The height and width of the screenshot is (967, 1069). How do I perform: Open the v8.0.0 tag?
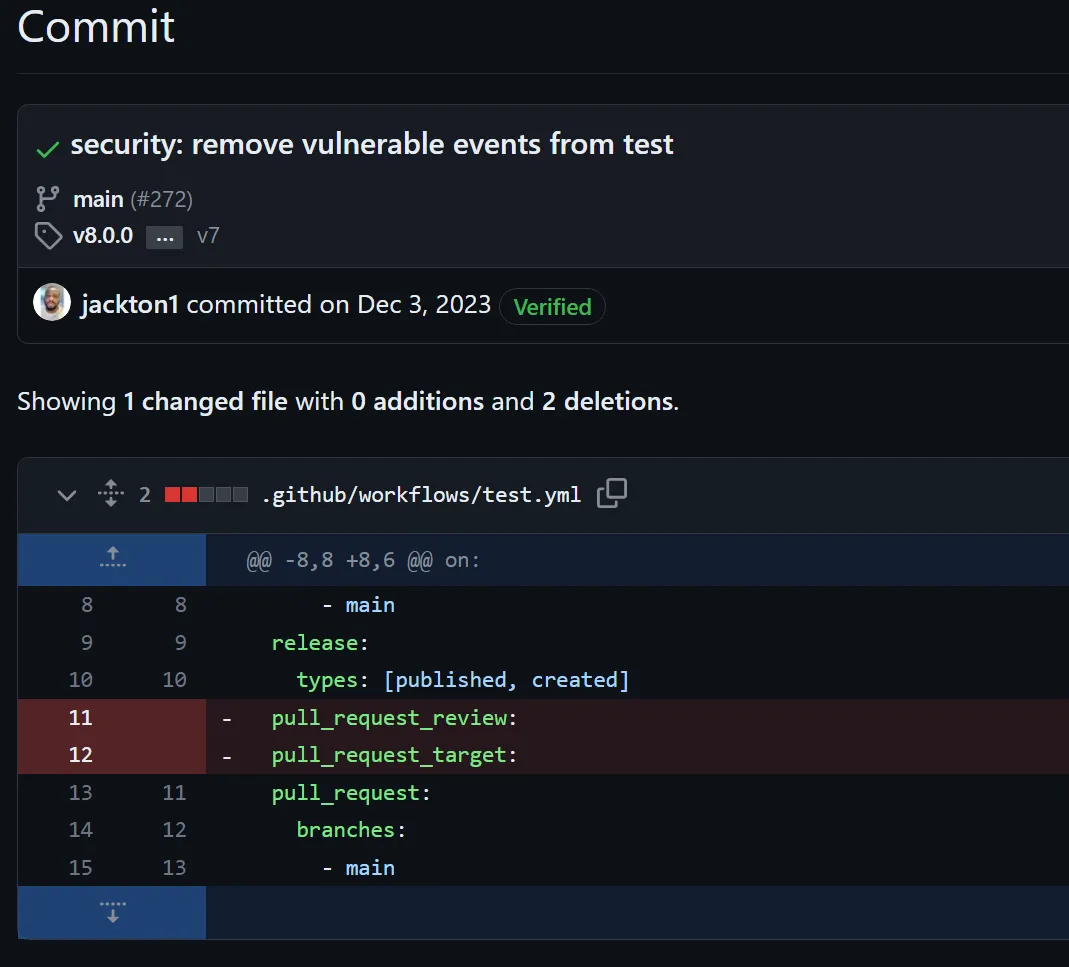tap(103, 236)
